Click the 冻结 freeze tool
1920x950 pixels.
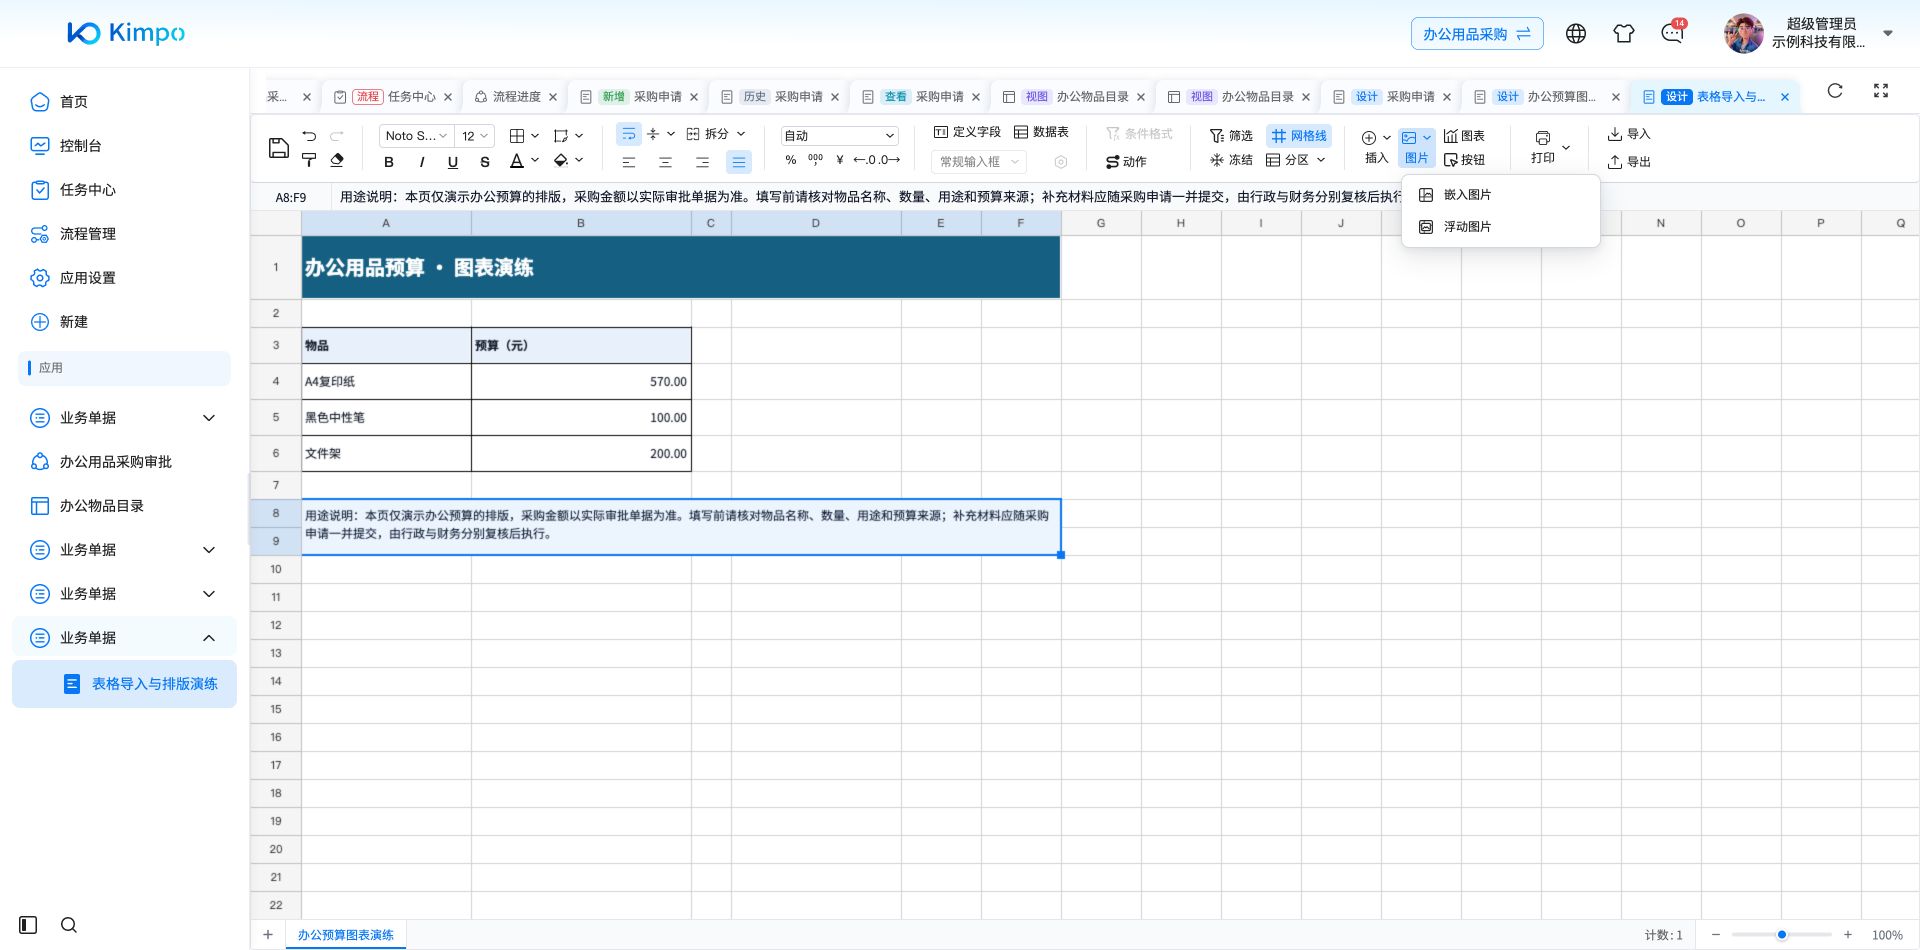tap(1231, 160)
